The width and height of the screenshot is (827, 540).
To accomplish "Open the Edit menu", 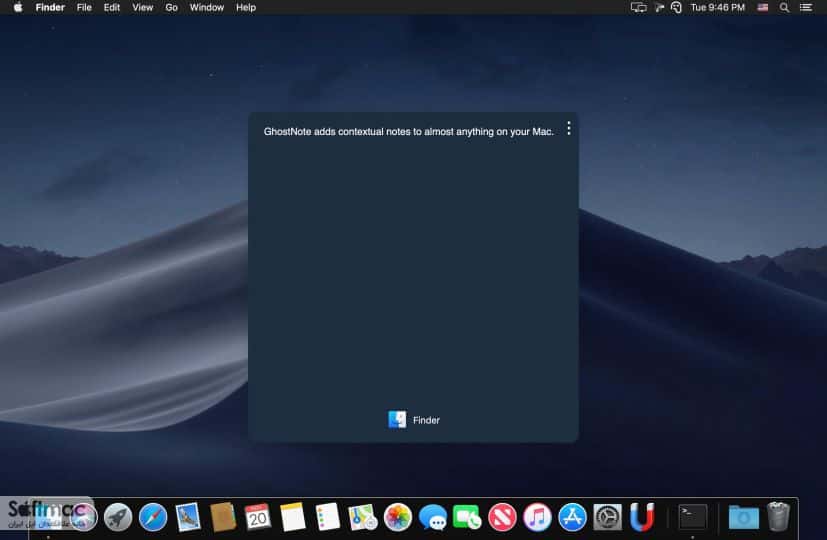I will pyautogui.click(x=112, y=7).
